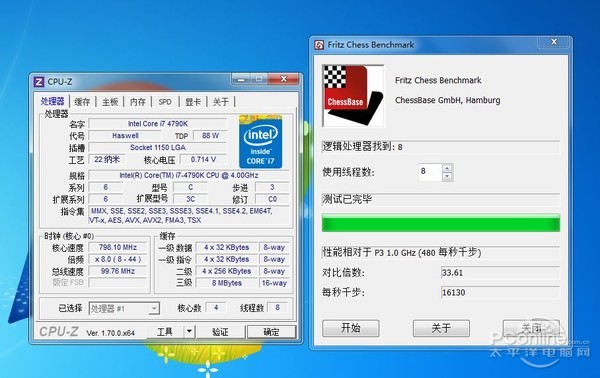Click the 测试已完毕 status text
The width and height of the screenshot is (600, 378).
[x=347, y=199]
